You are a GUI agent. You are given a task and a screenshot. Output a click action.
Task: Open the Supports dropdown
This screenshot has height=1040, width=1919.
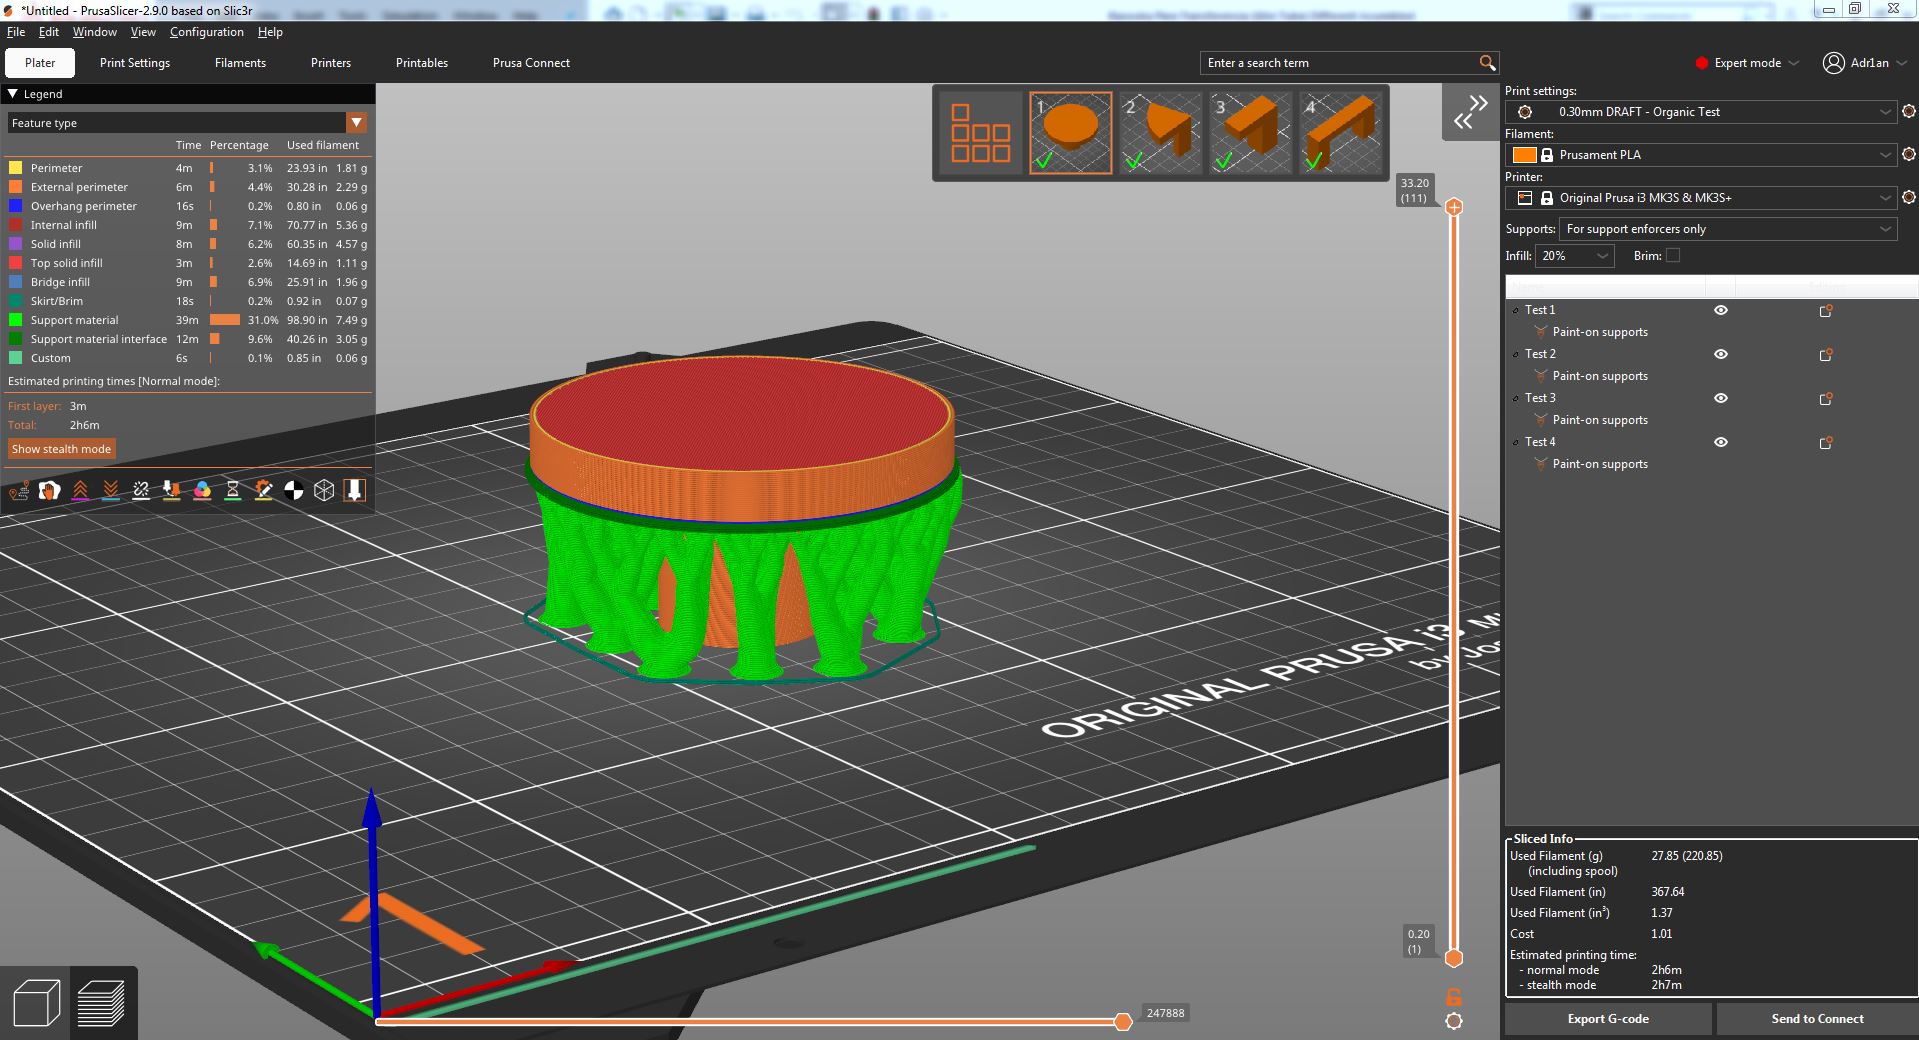tap(1728, 229)
